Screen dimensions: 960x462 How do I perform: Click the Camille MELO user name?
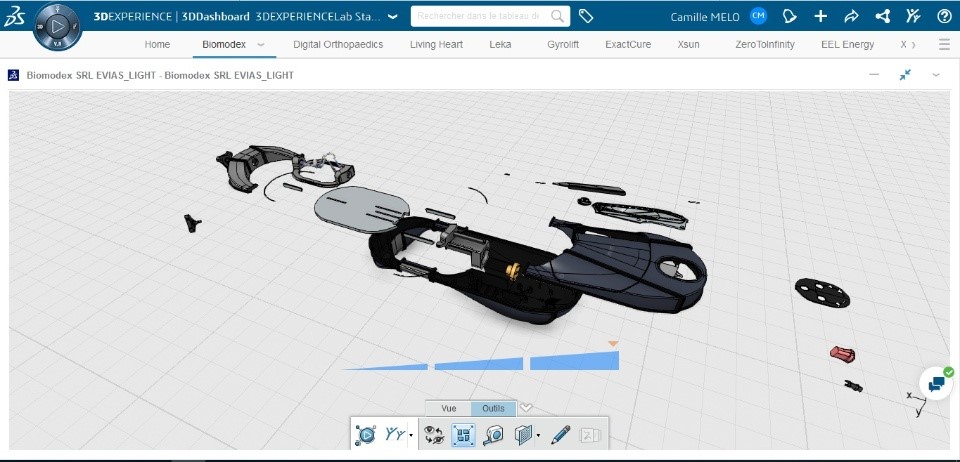tap(705, 17)
